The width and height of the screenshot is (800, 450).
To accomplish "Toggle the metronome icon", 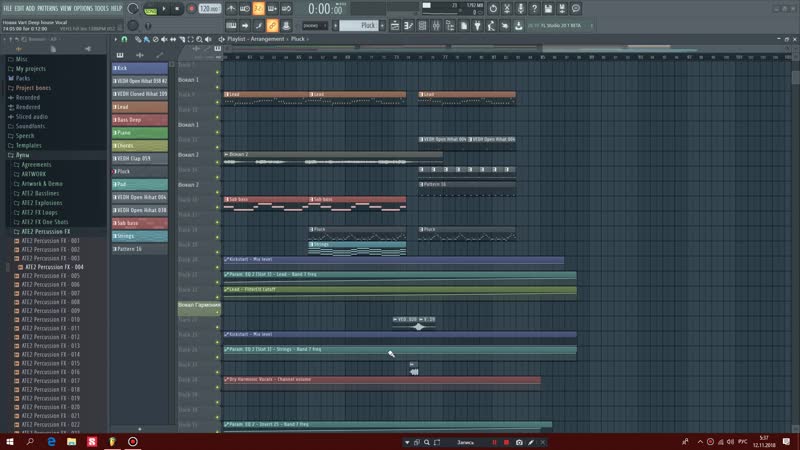I will 231,9.
